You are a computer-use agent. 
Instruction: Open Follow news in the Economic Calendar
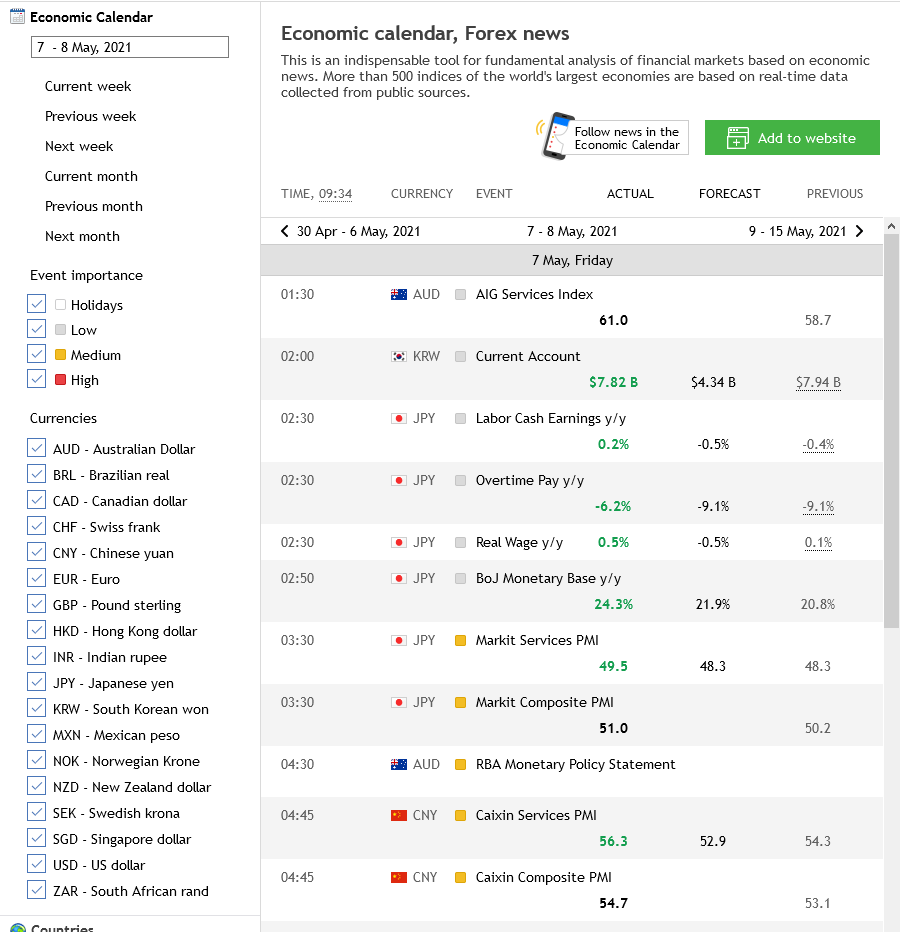pyautogui.click(x=627, y=138)
